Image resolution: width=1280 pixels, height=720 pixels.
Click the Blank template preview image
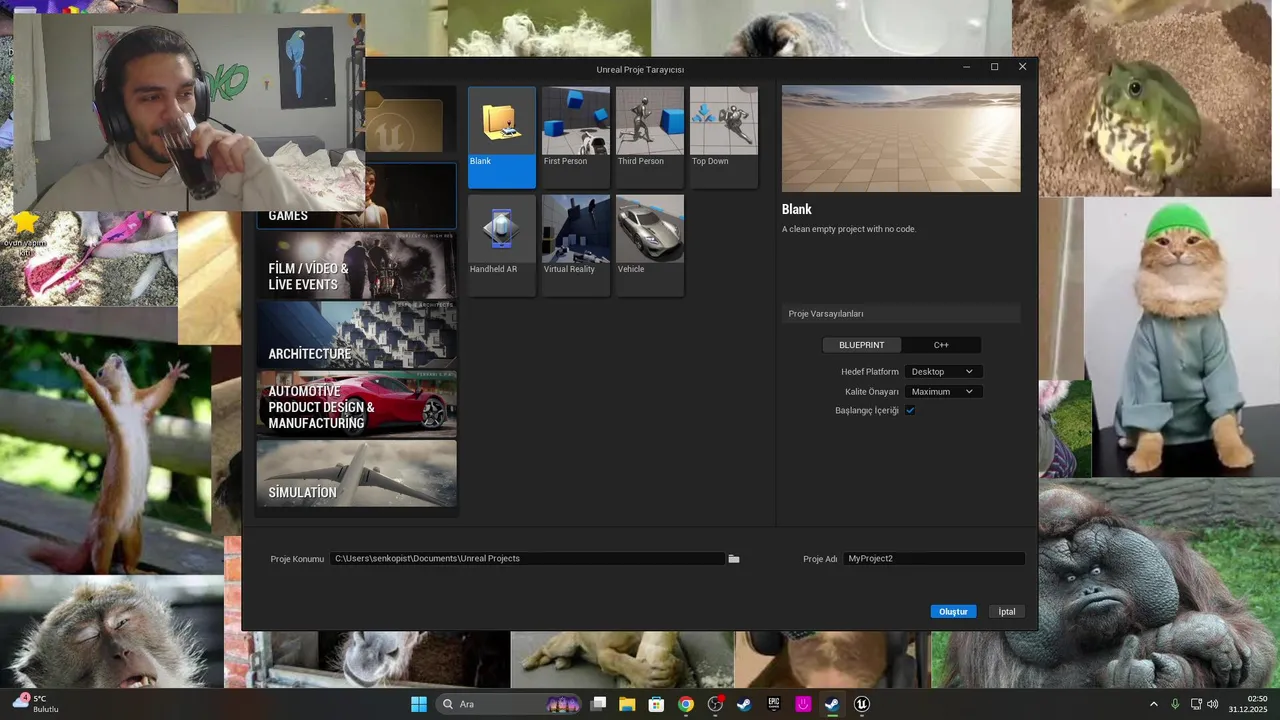[x=901, y=139]
